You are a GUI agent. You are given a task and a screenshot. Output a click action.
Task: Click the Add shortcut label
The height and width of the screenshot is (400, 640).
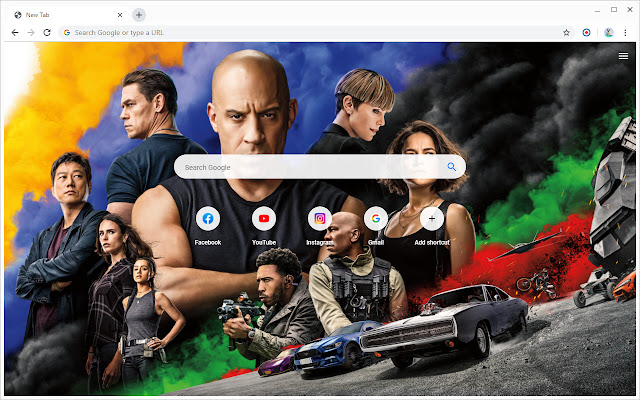tap(432, 242)
